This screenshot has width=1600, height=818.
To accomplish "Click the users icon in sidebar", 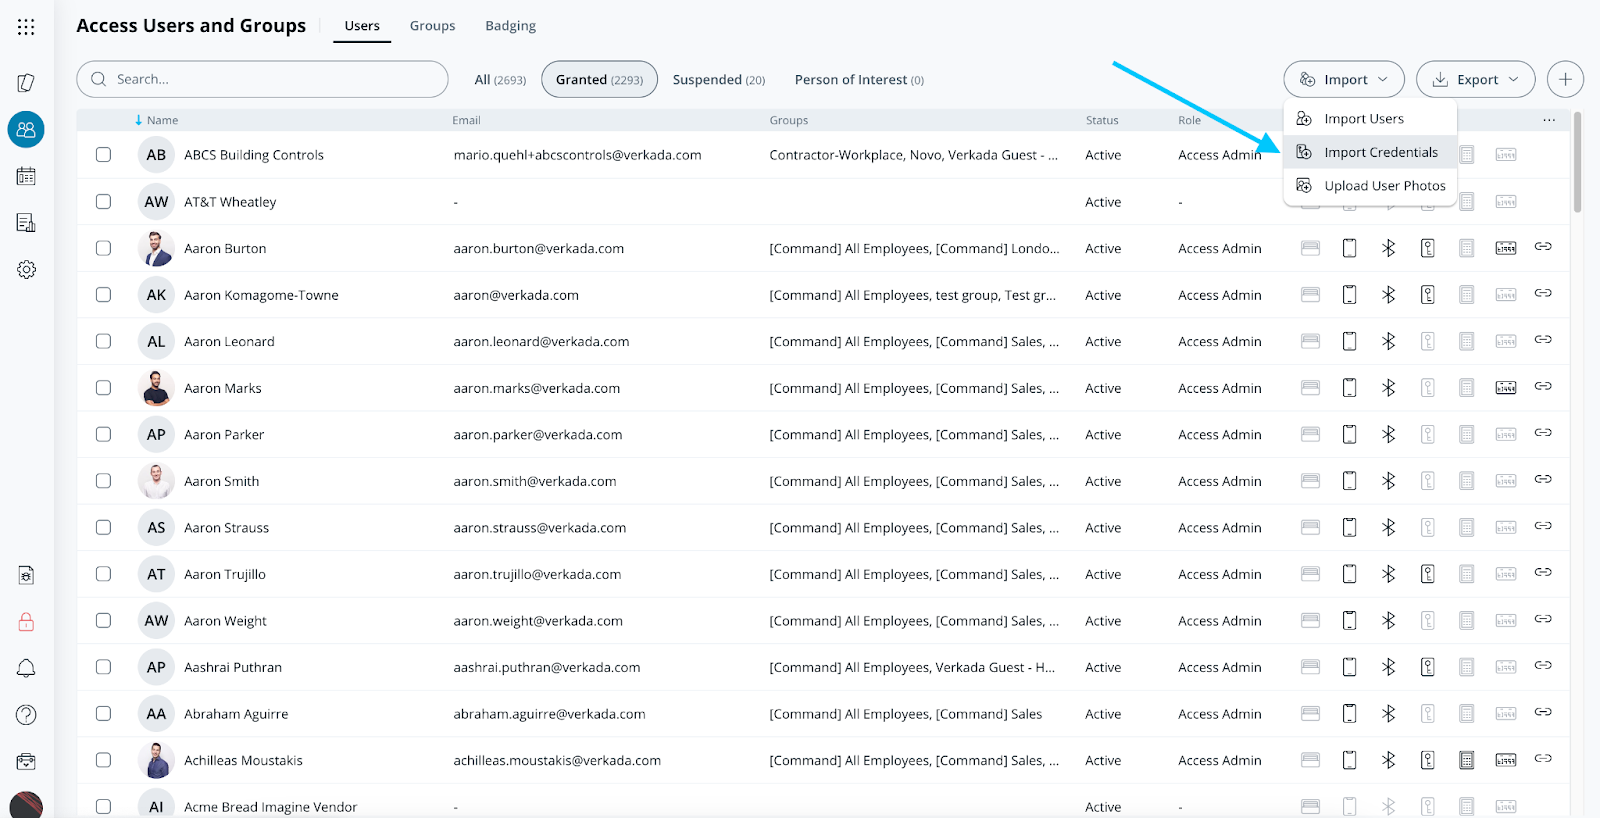I will coord(26,129).
